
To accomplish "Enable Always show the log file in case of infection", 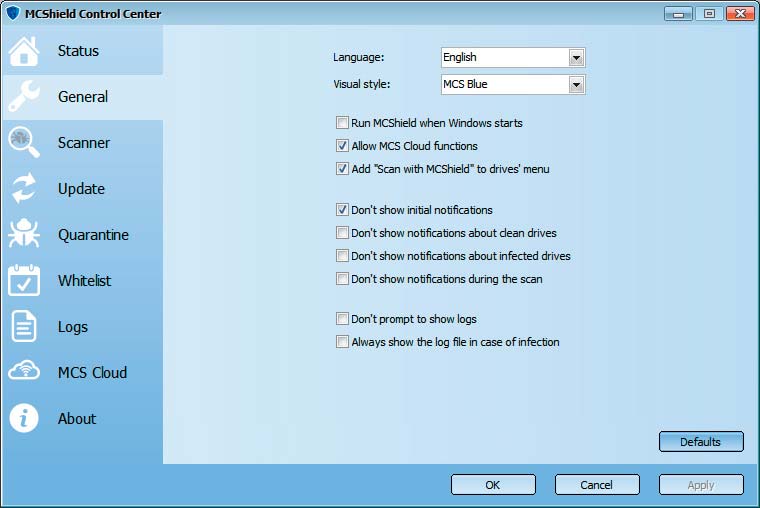I will [x=342, y=342].
